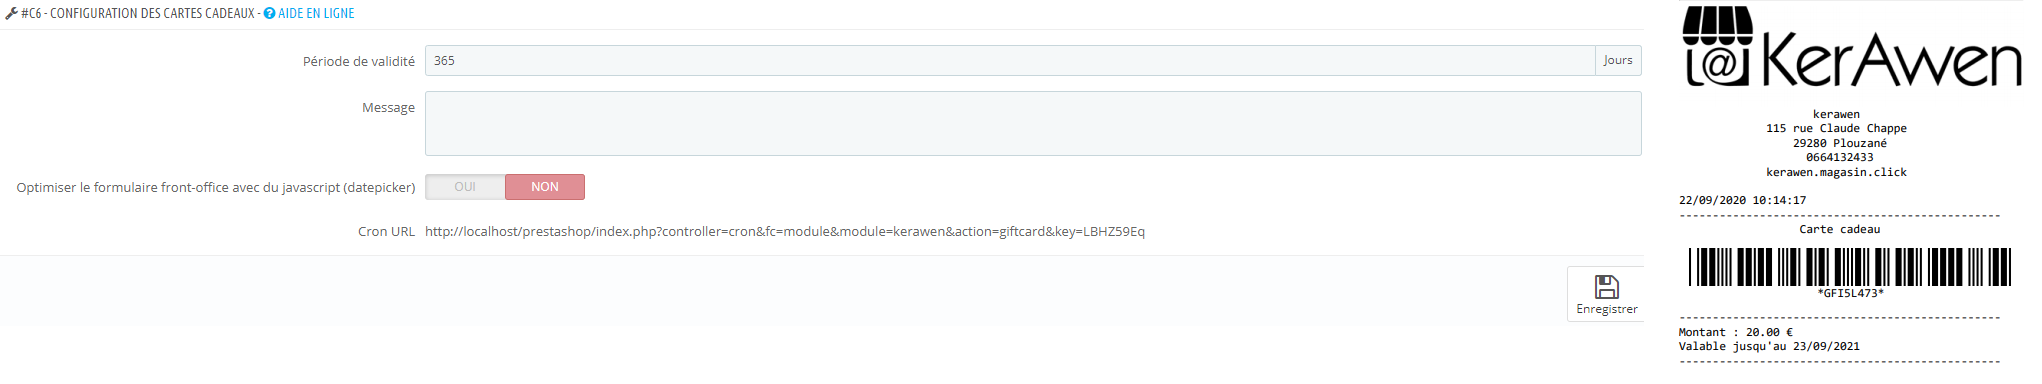Click the kerawen.magasin.click website text on receipt

point(1836,172)
